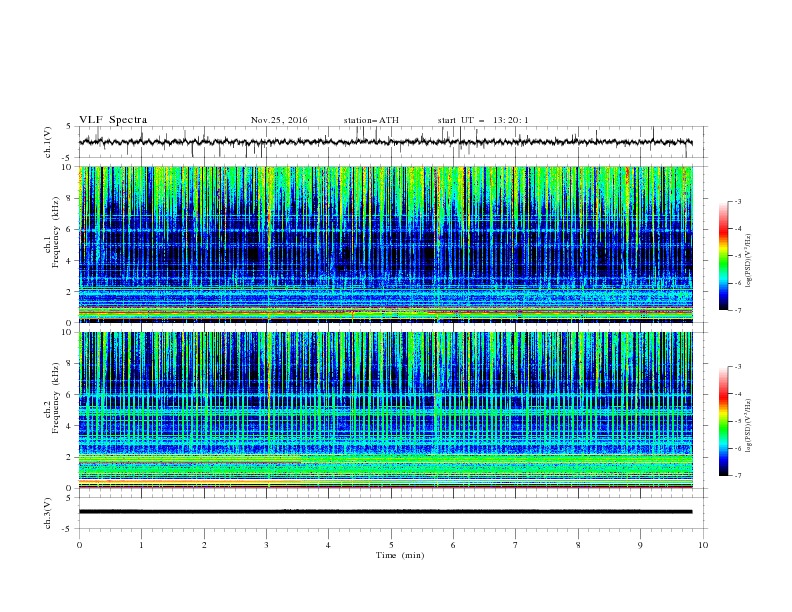
Task: Click the upper colorbar 'log(PSD)(V²/Hz)' label
Action: coord(748,261)
